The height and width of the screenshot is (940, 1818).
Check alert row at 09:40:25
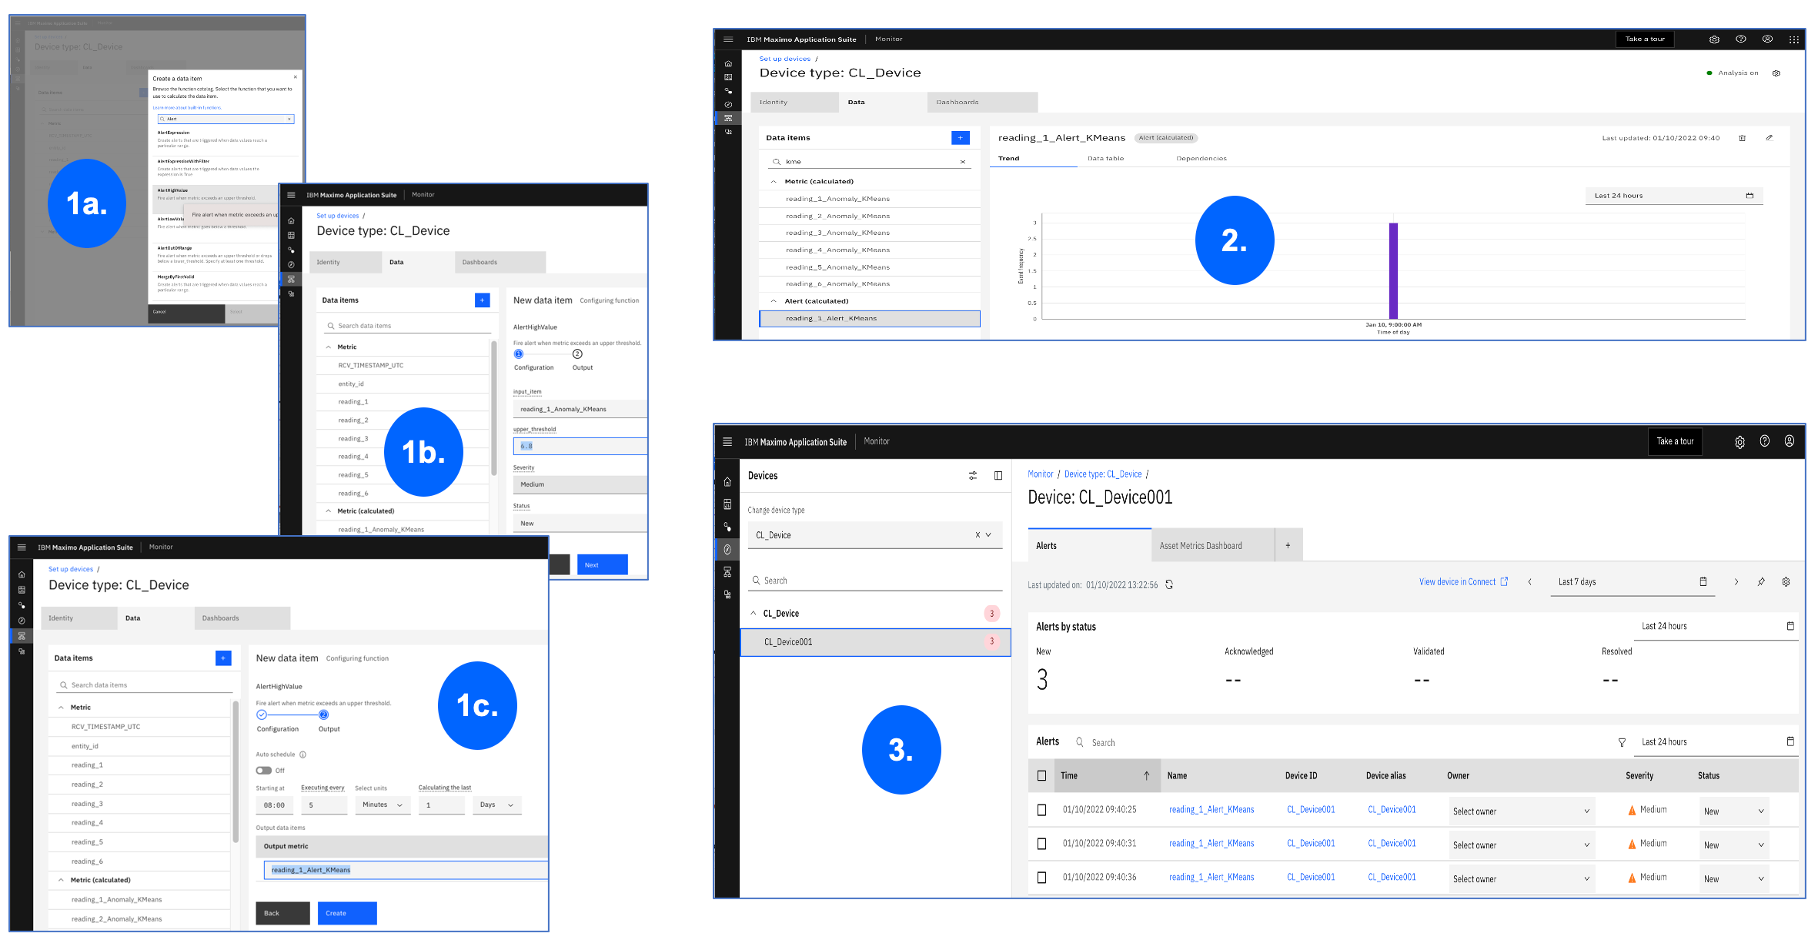click(1042, 810)
